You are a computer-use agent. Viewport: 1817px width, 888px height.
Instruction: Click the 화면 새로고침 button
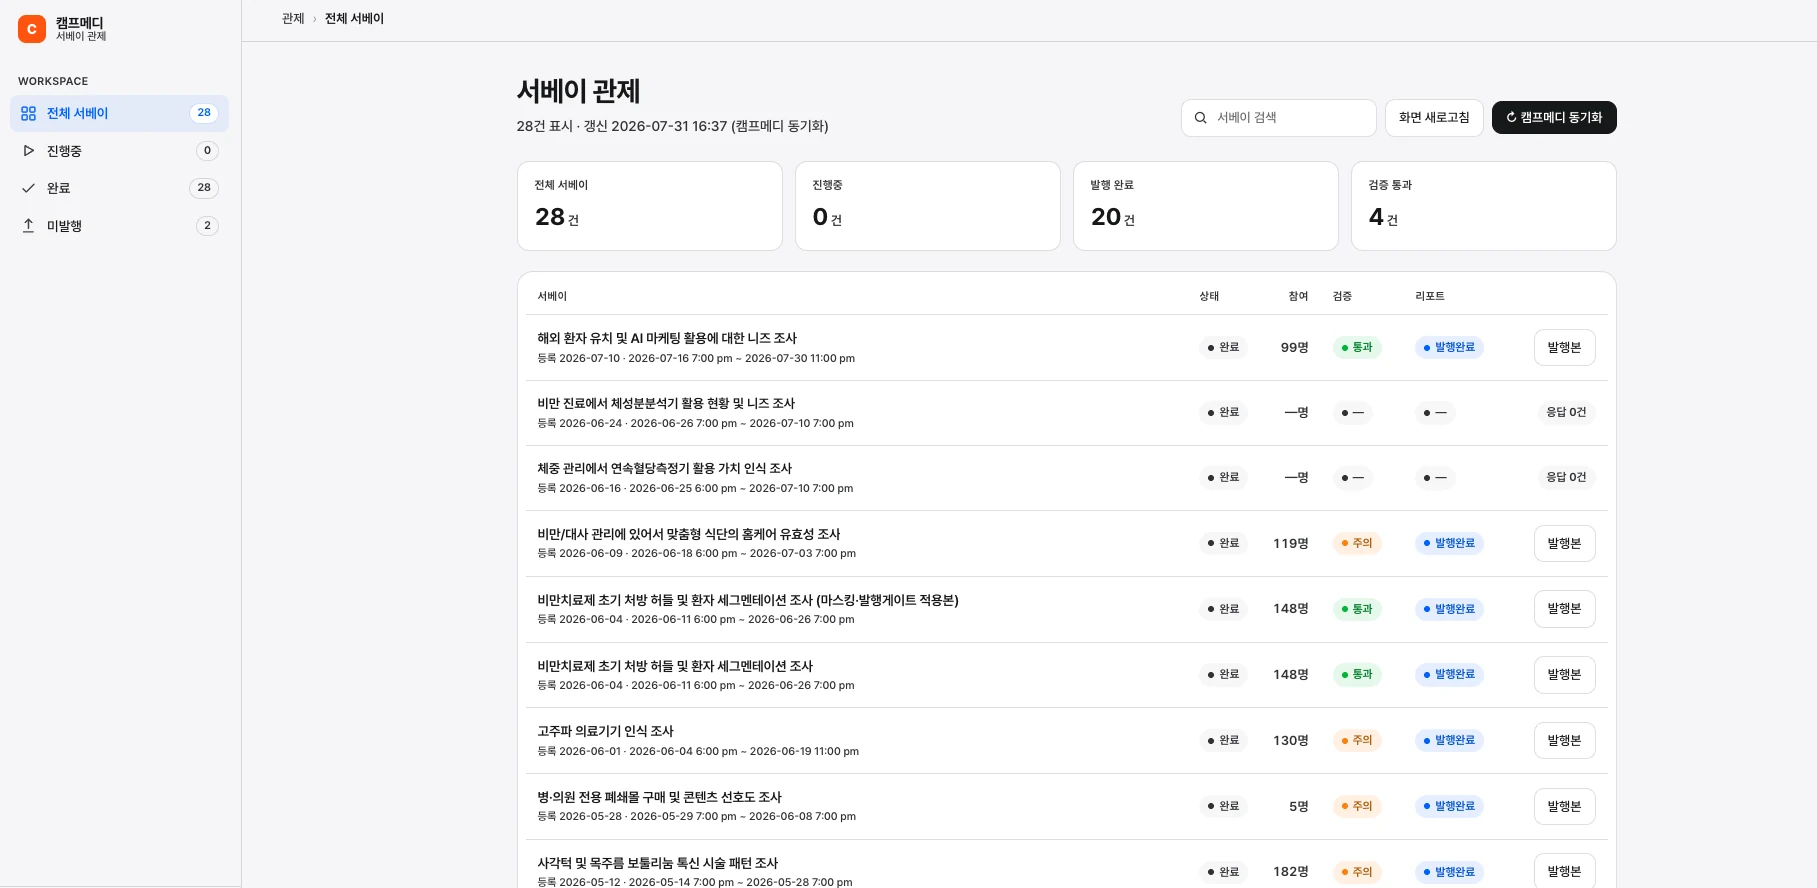click(1434, 118)
